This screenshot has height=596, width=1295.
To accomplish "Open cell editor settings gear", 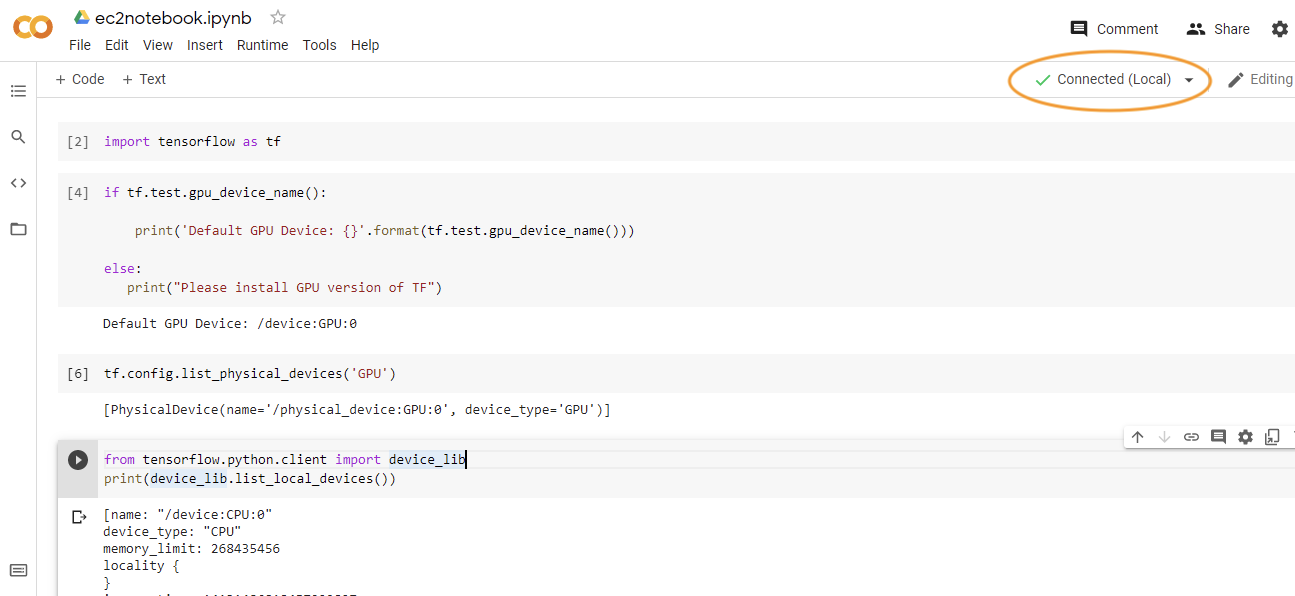I will tap(1245, 437).
